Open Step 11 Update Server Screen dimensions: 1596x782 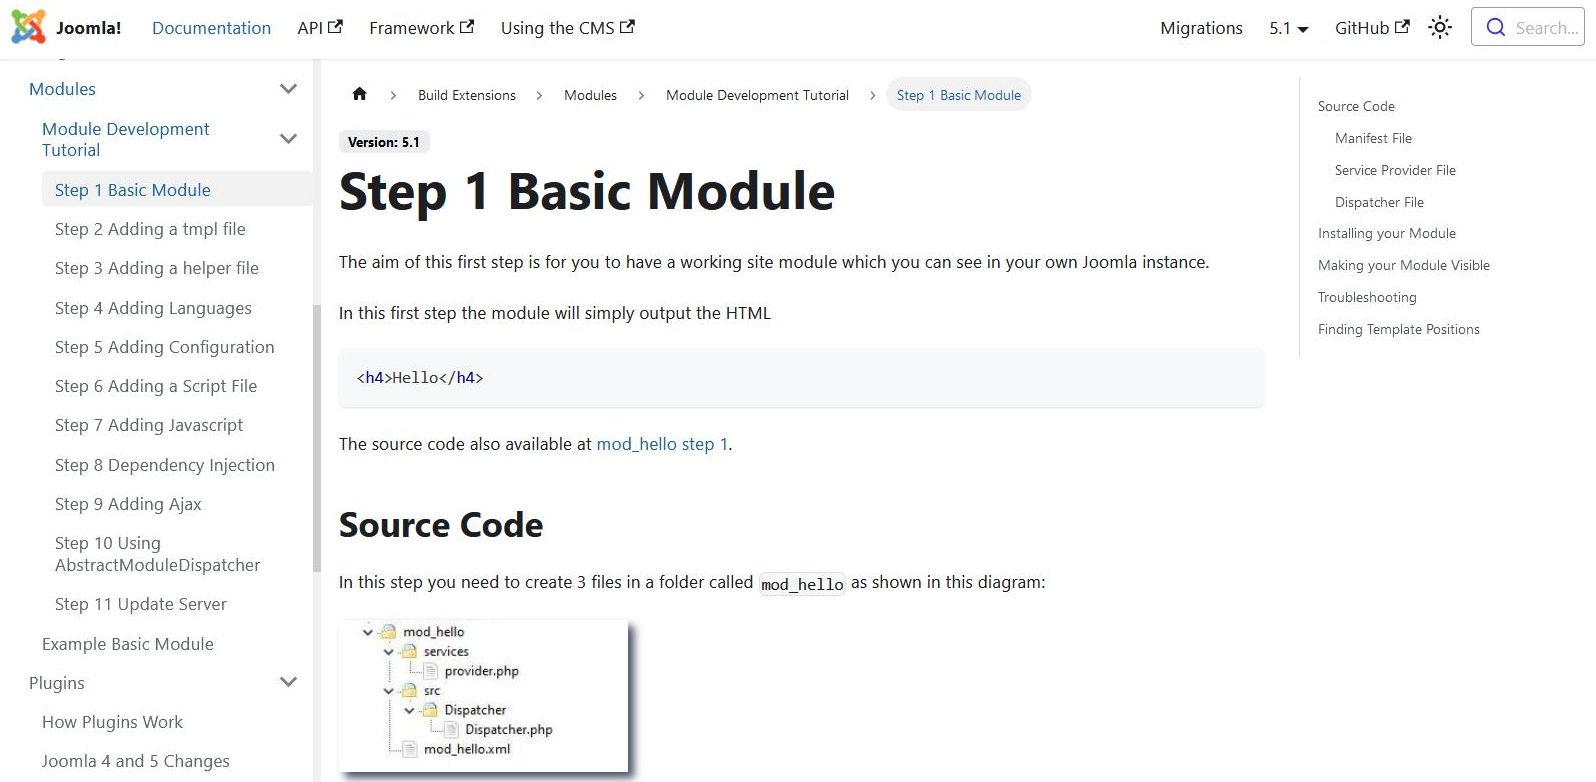[141, 604]
